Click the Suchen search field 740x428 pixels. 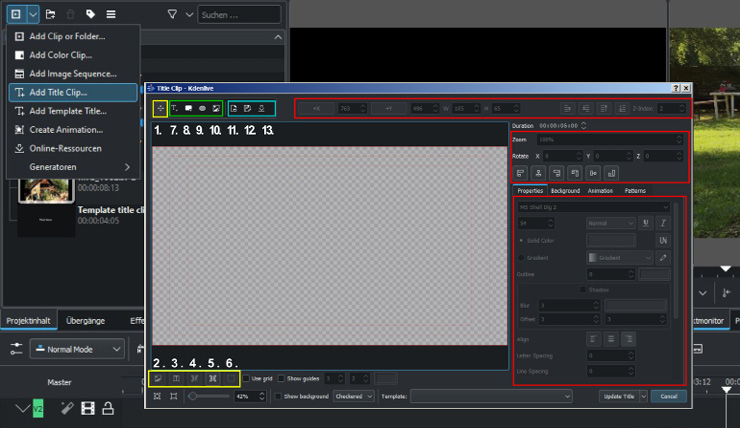[x=238, y=15]
